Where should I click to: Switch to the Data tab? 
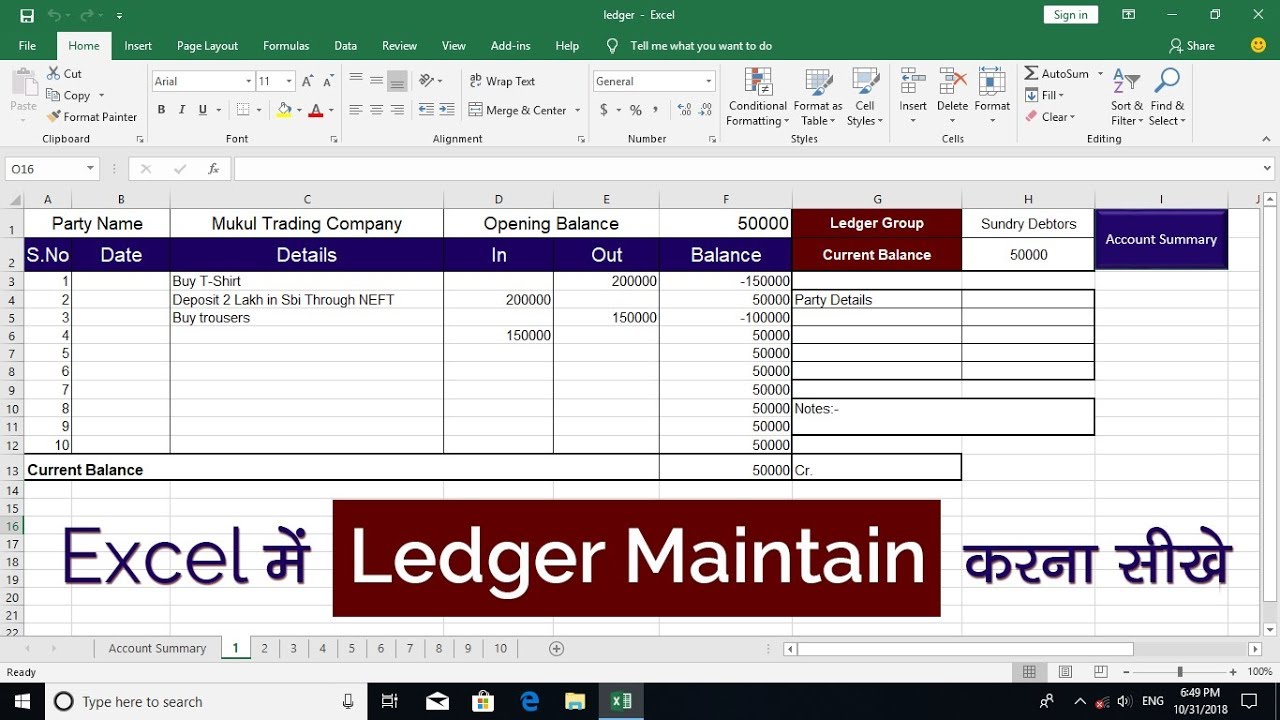(345, 46)
